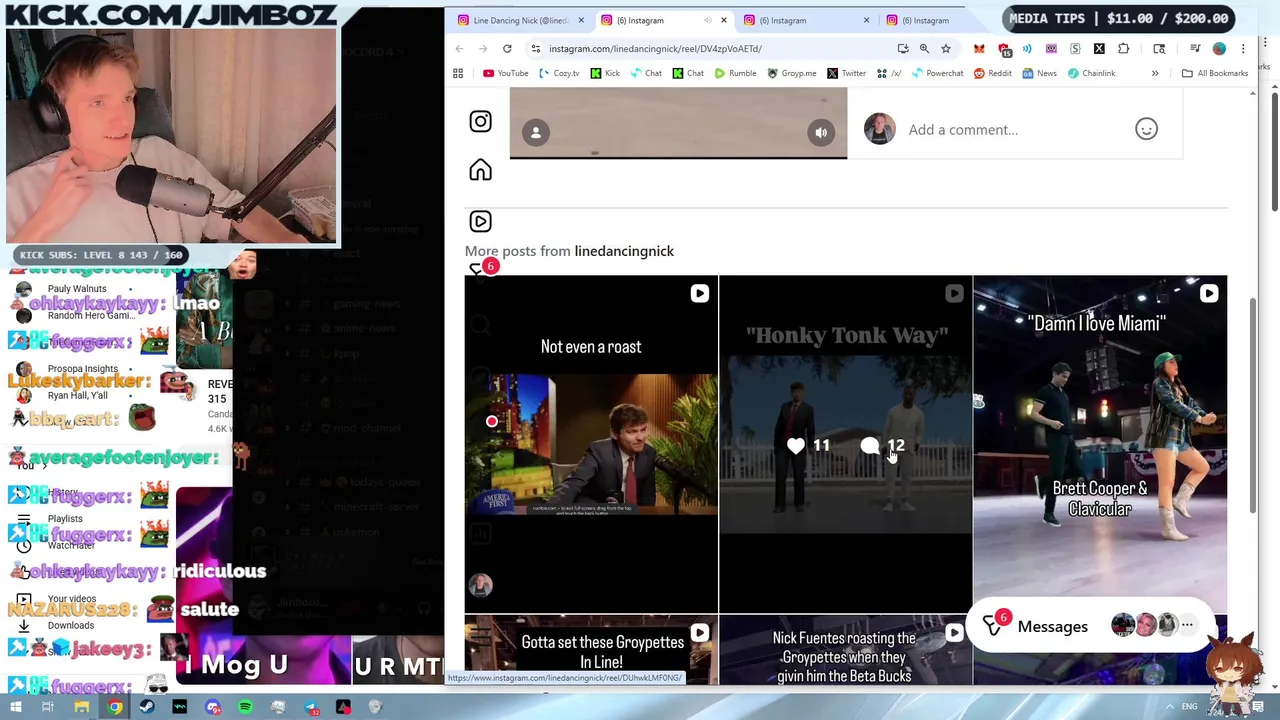
Task: Open Reels icon in Instagram sidebar
Action: click(x=480, y=221)
